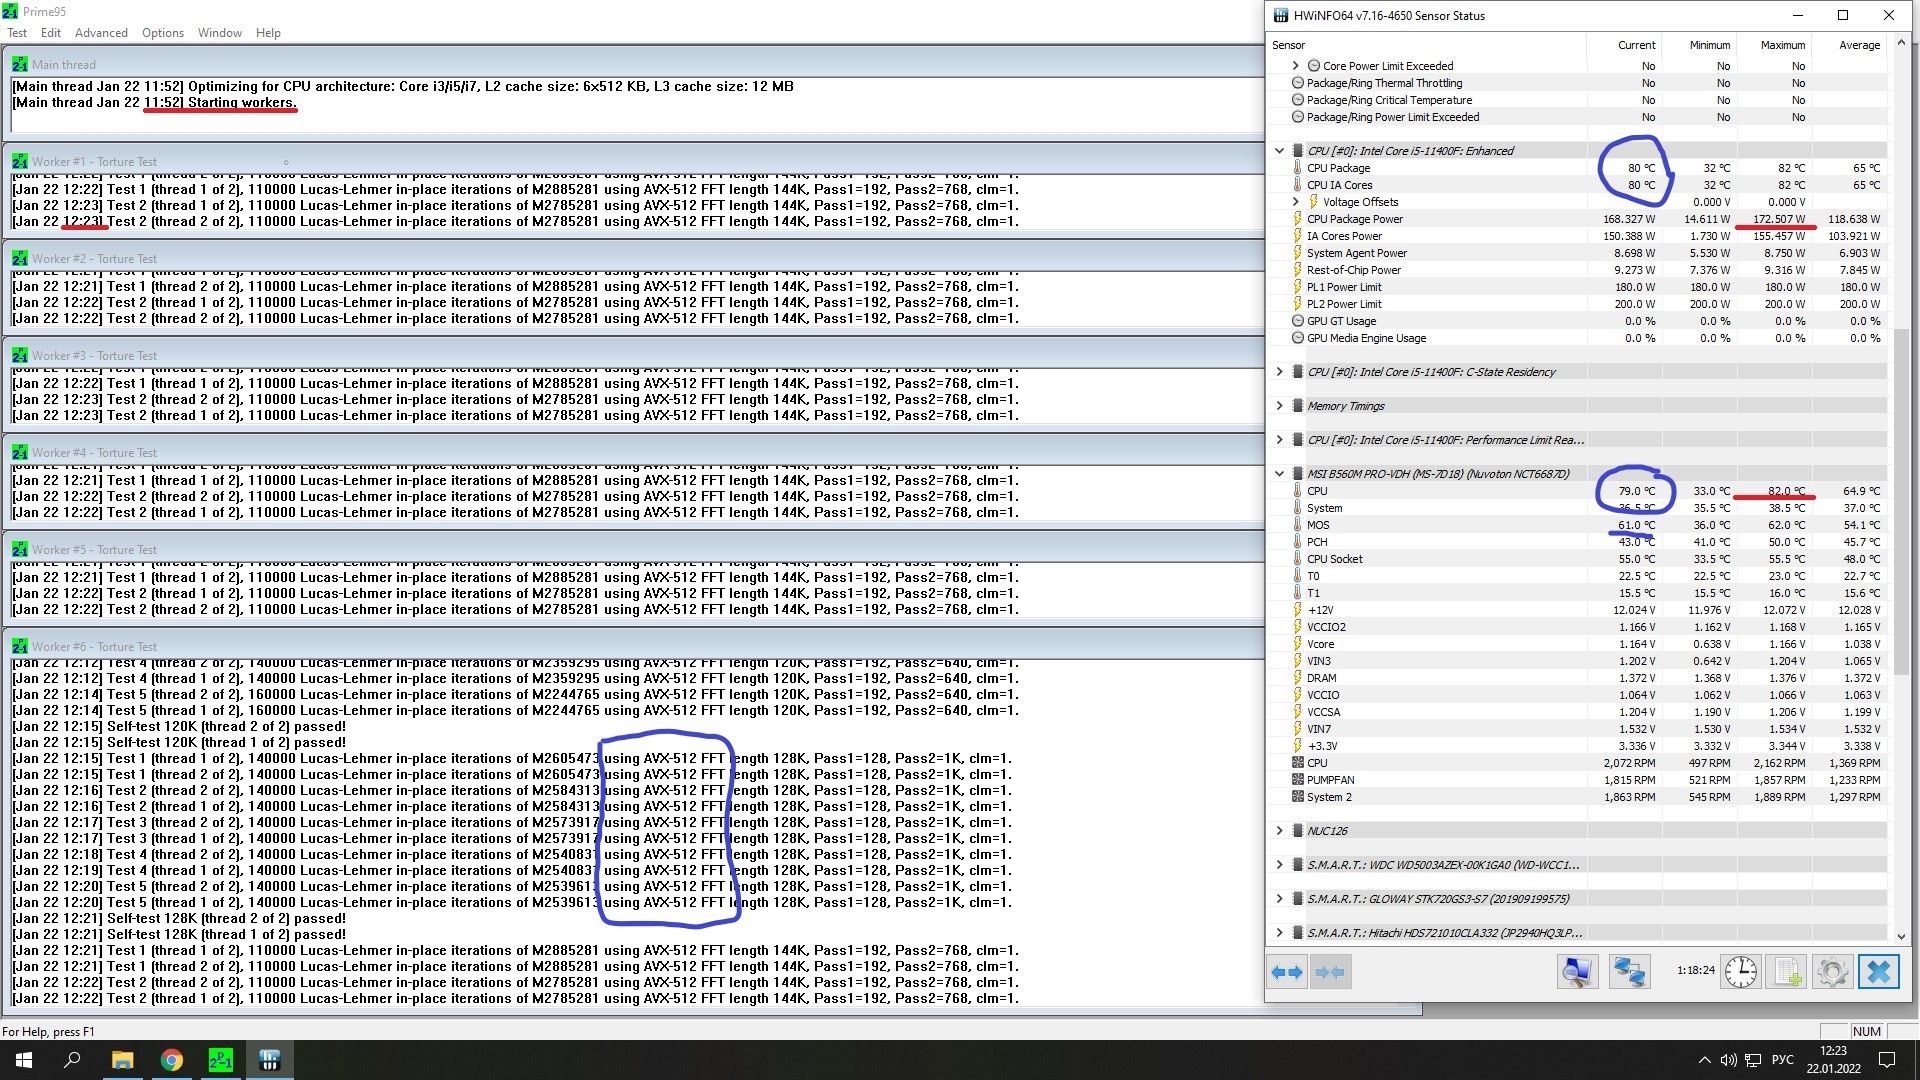
Task: Click the Average column header
Action: (1859, 45)
